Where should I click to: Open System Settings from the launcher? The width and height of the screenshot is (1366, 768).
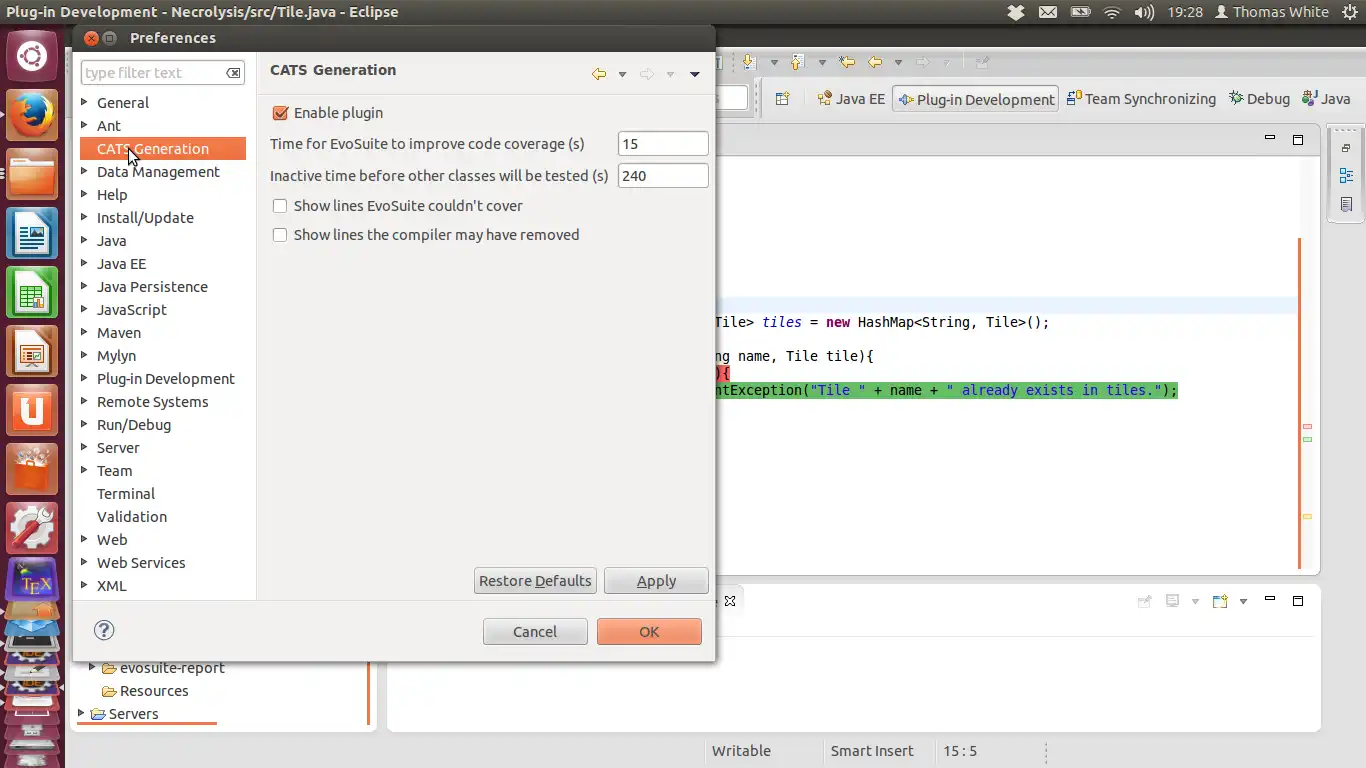pyautogui.click(x=32, y=527)
